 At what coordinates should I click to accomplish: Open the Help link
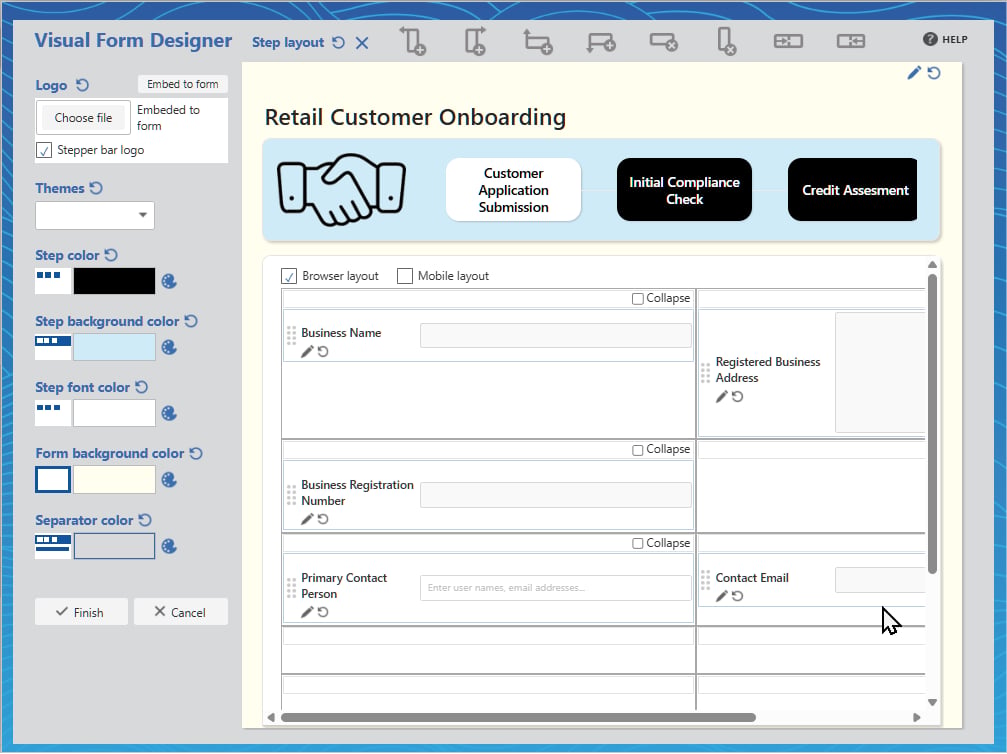[945, 39]
